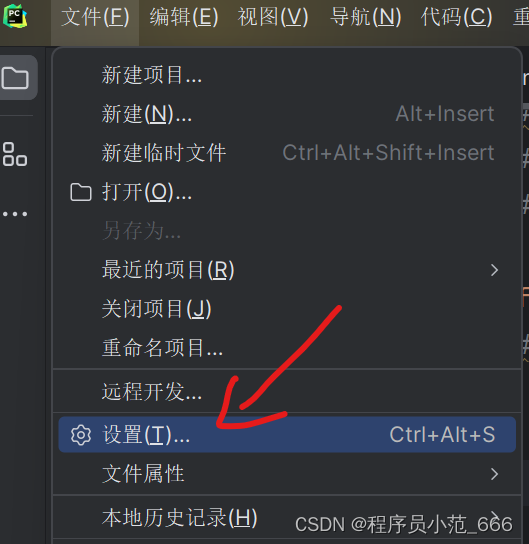This screenshot has height=544, width=529.
Task: Click the gear icon beside 设置(T)
Action: [x=81, y=435]
